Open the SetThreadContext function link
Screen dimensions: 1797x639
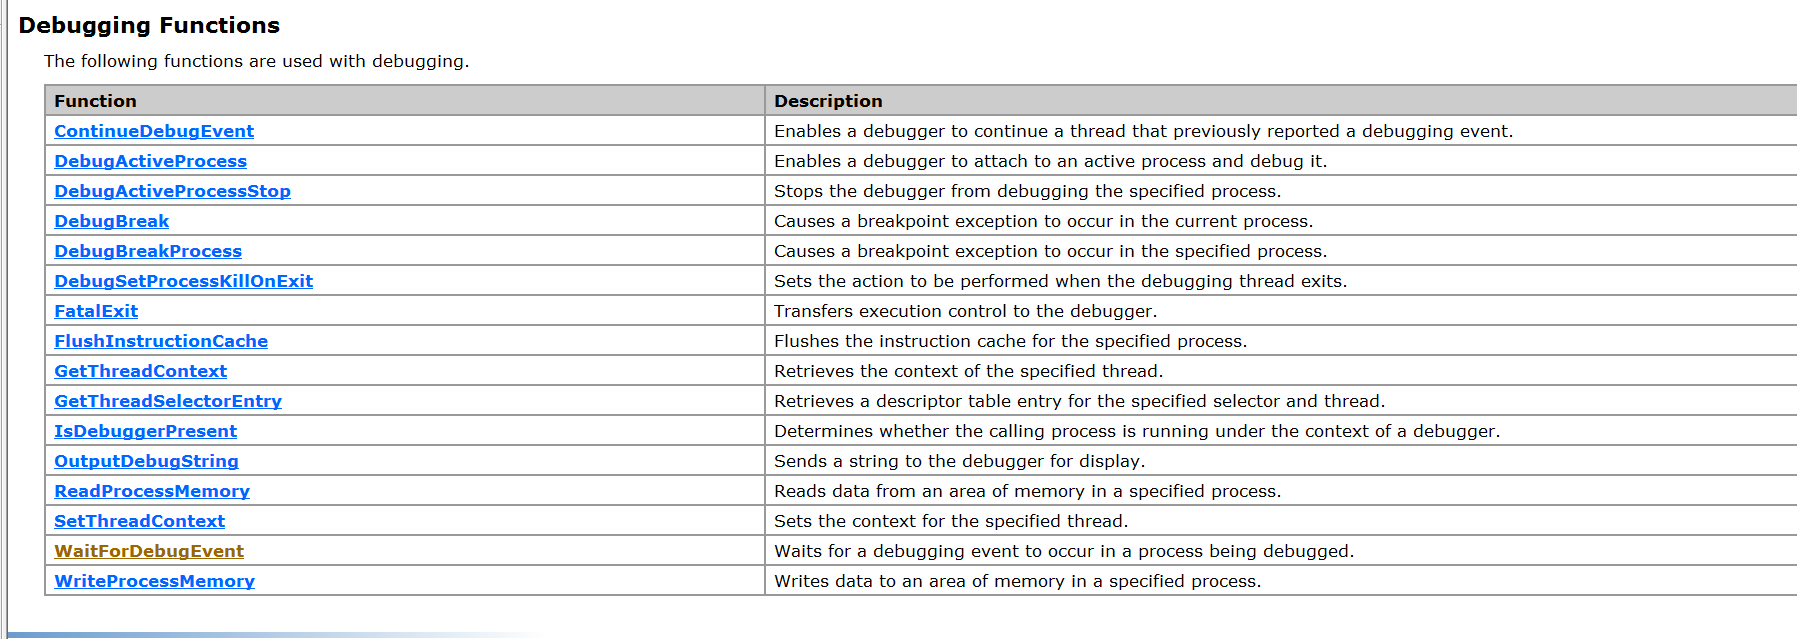click(x=139, y=521)
